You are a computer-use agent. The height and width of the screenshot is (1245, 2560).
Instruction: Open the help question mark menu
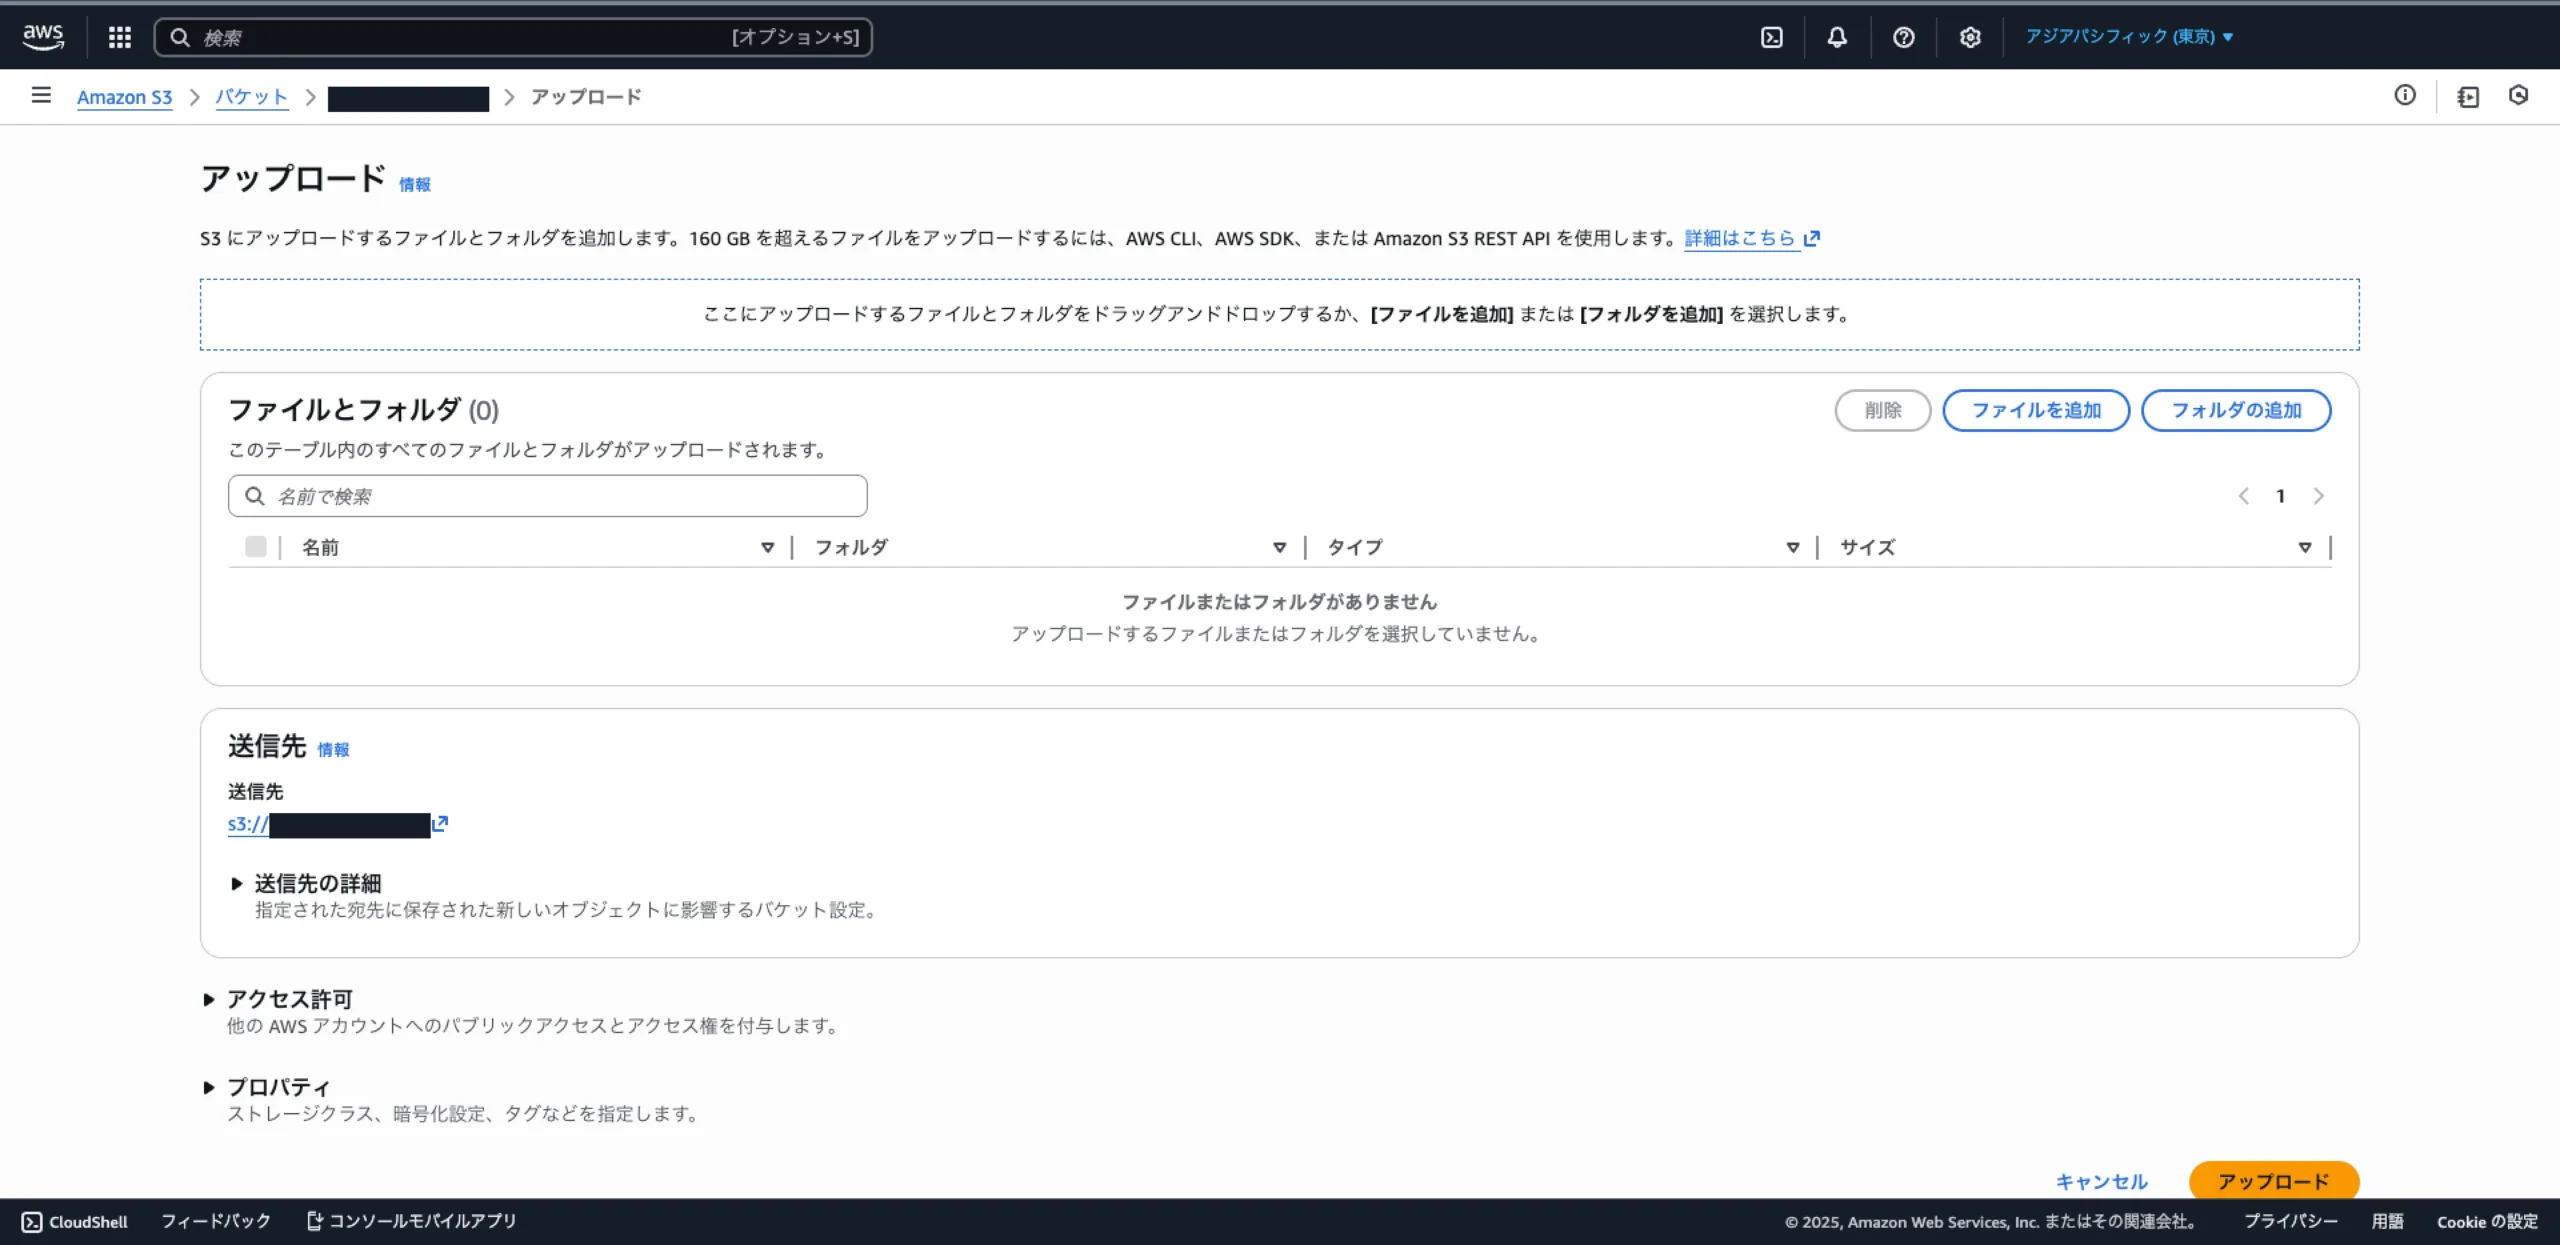click(1903, 37)
